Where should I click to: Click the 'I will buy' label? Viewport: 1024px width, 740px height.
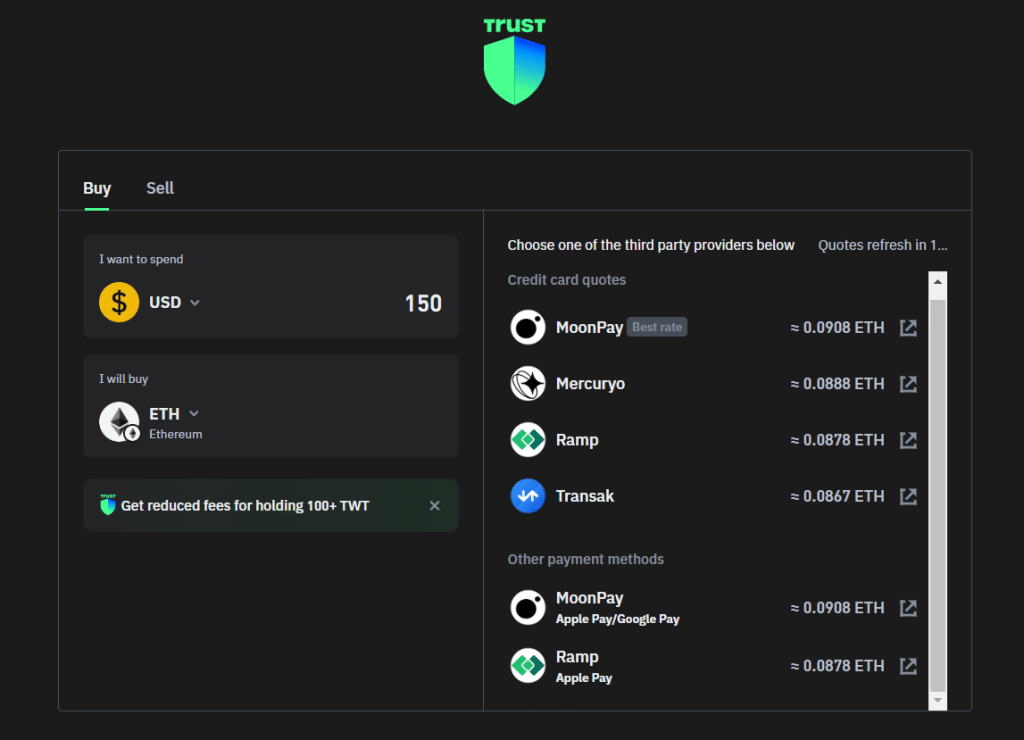click(123, 379)
